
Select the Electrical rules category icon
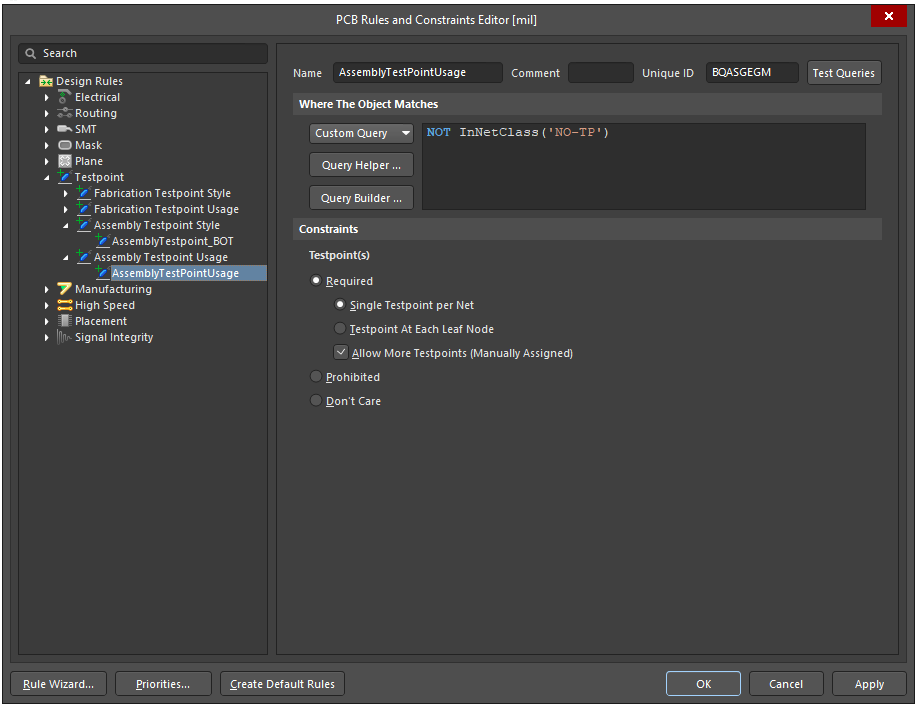[64, 97]
